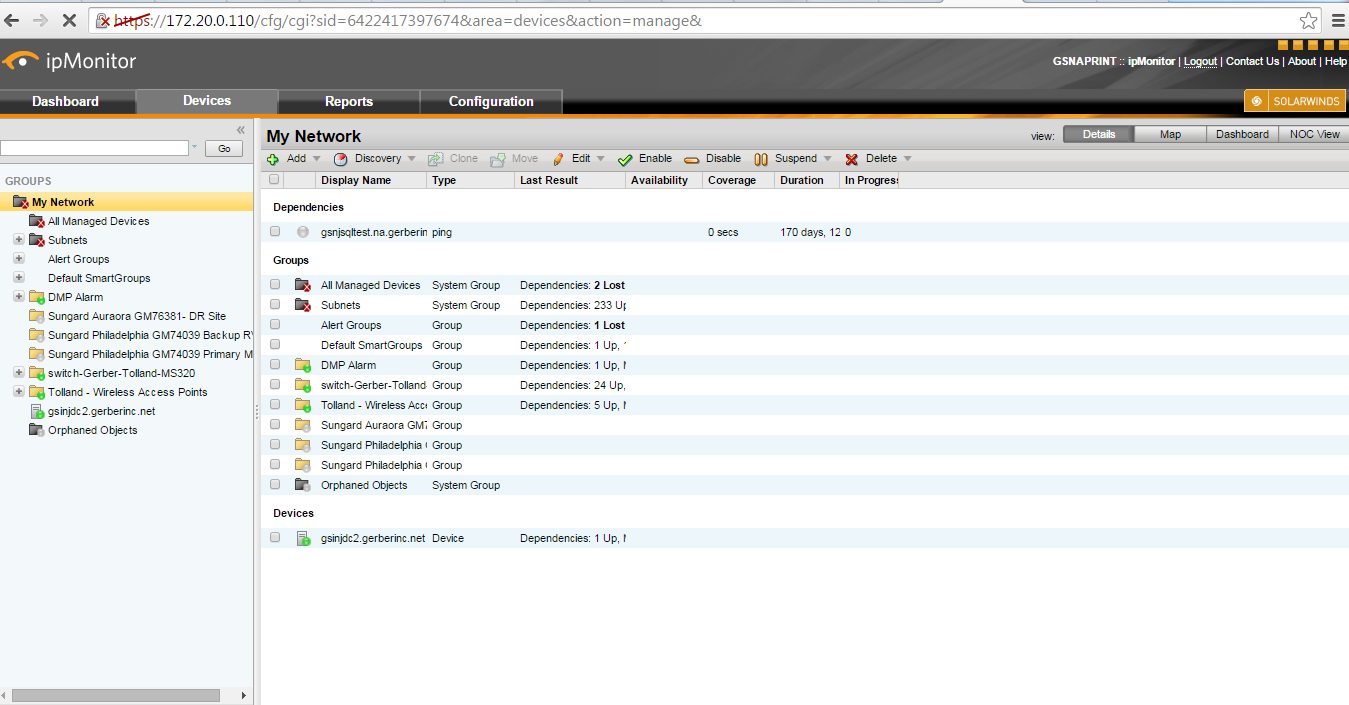This screenshot has width=1349, height=705.
Task: Collapse sidebar with double-chevron icon
Action: click(240, 130)
